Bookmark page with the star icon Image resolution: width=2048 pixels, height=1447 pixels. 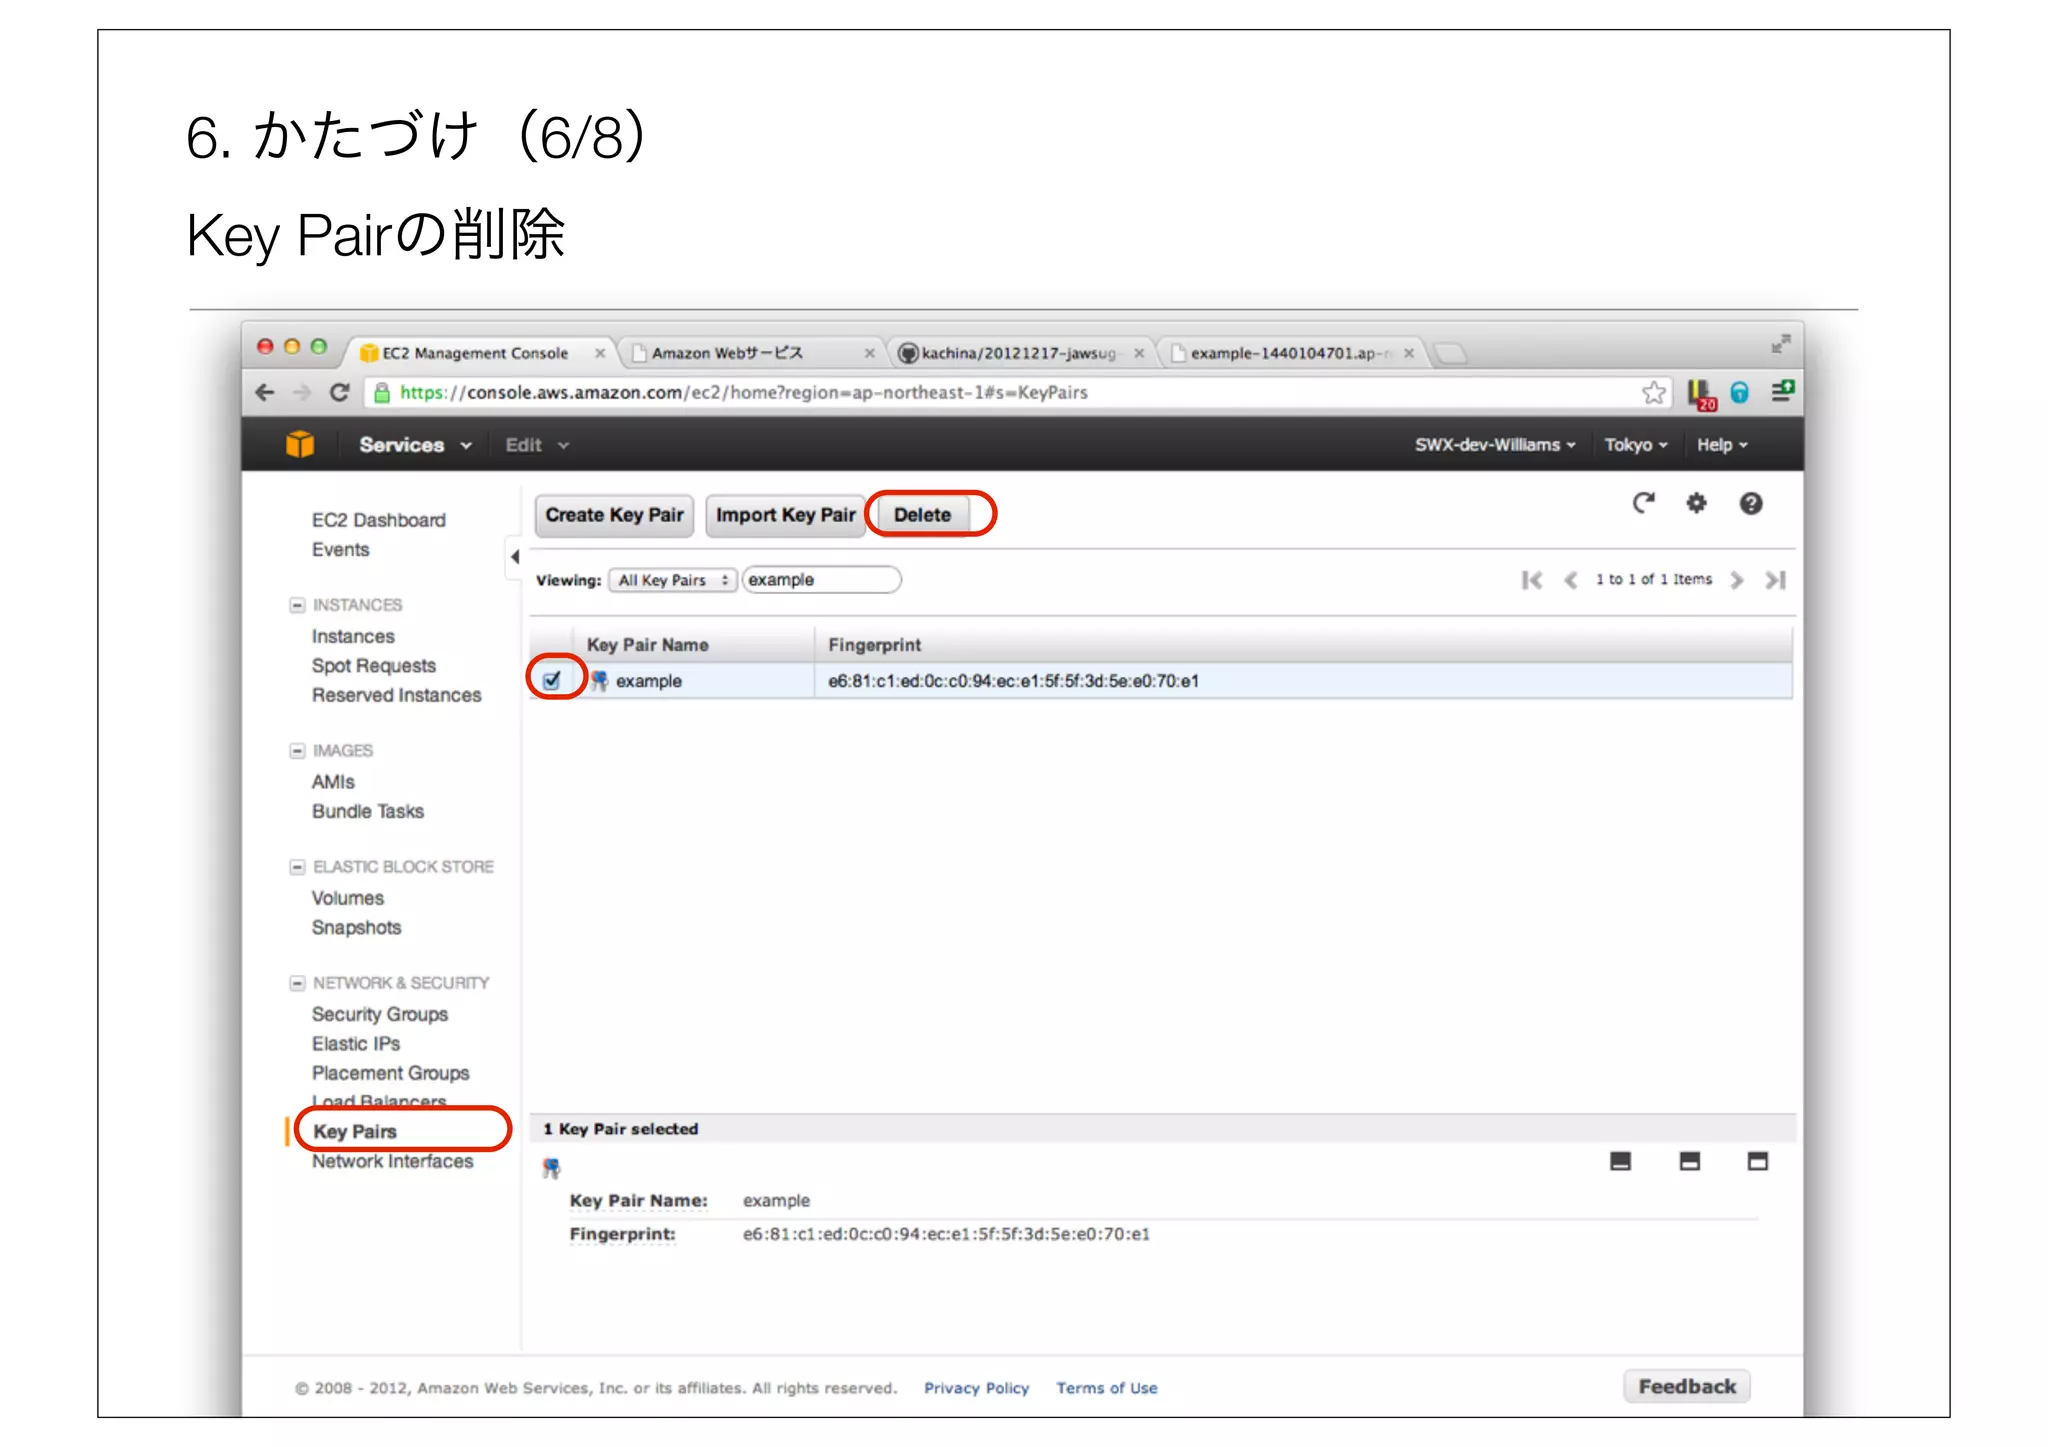(x=1654, y=392)
